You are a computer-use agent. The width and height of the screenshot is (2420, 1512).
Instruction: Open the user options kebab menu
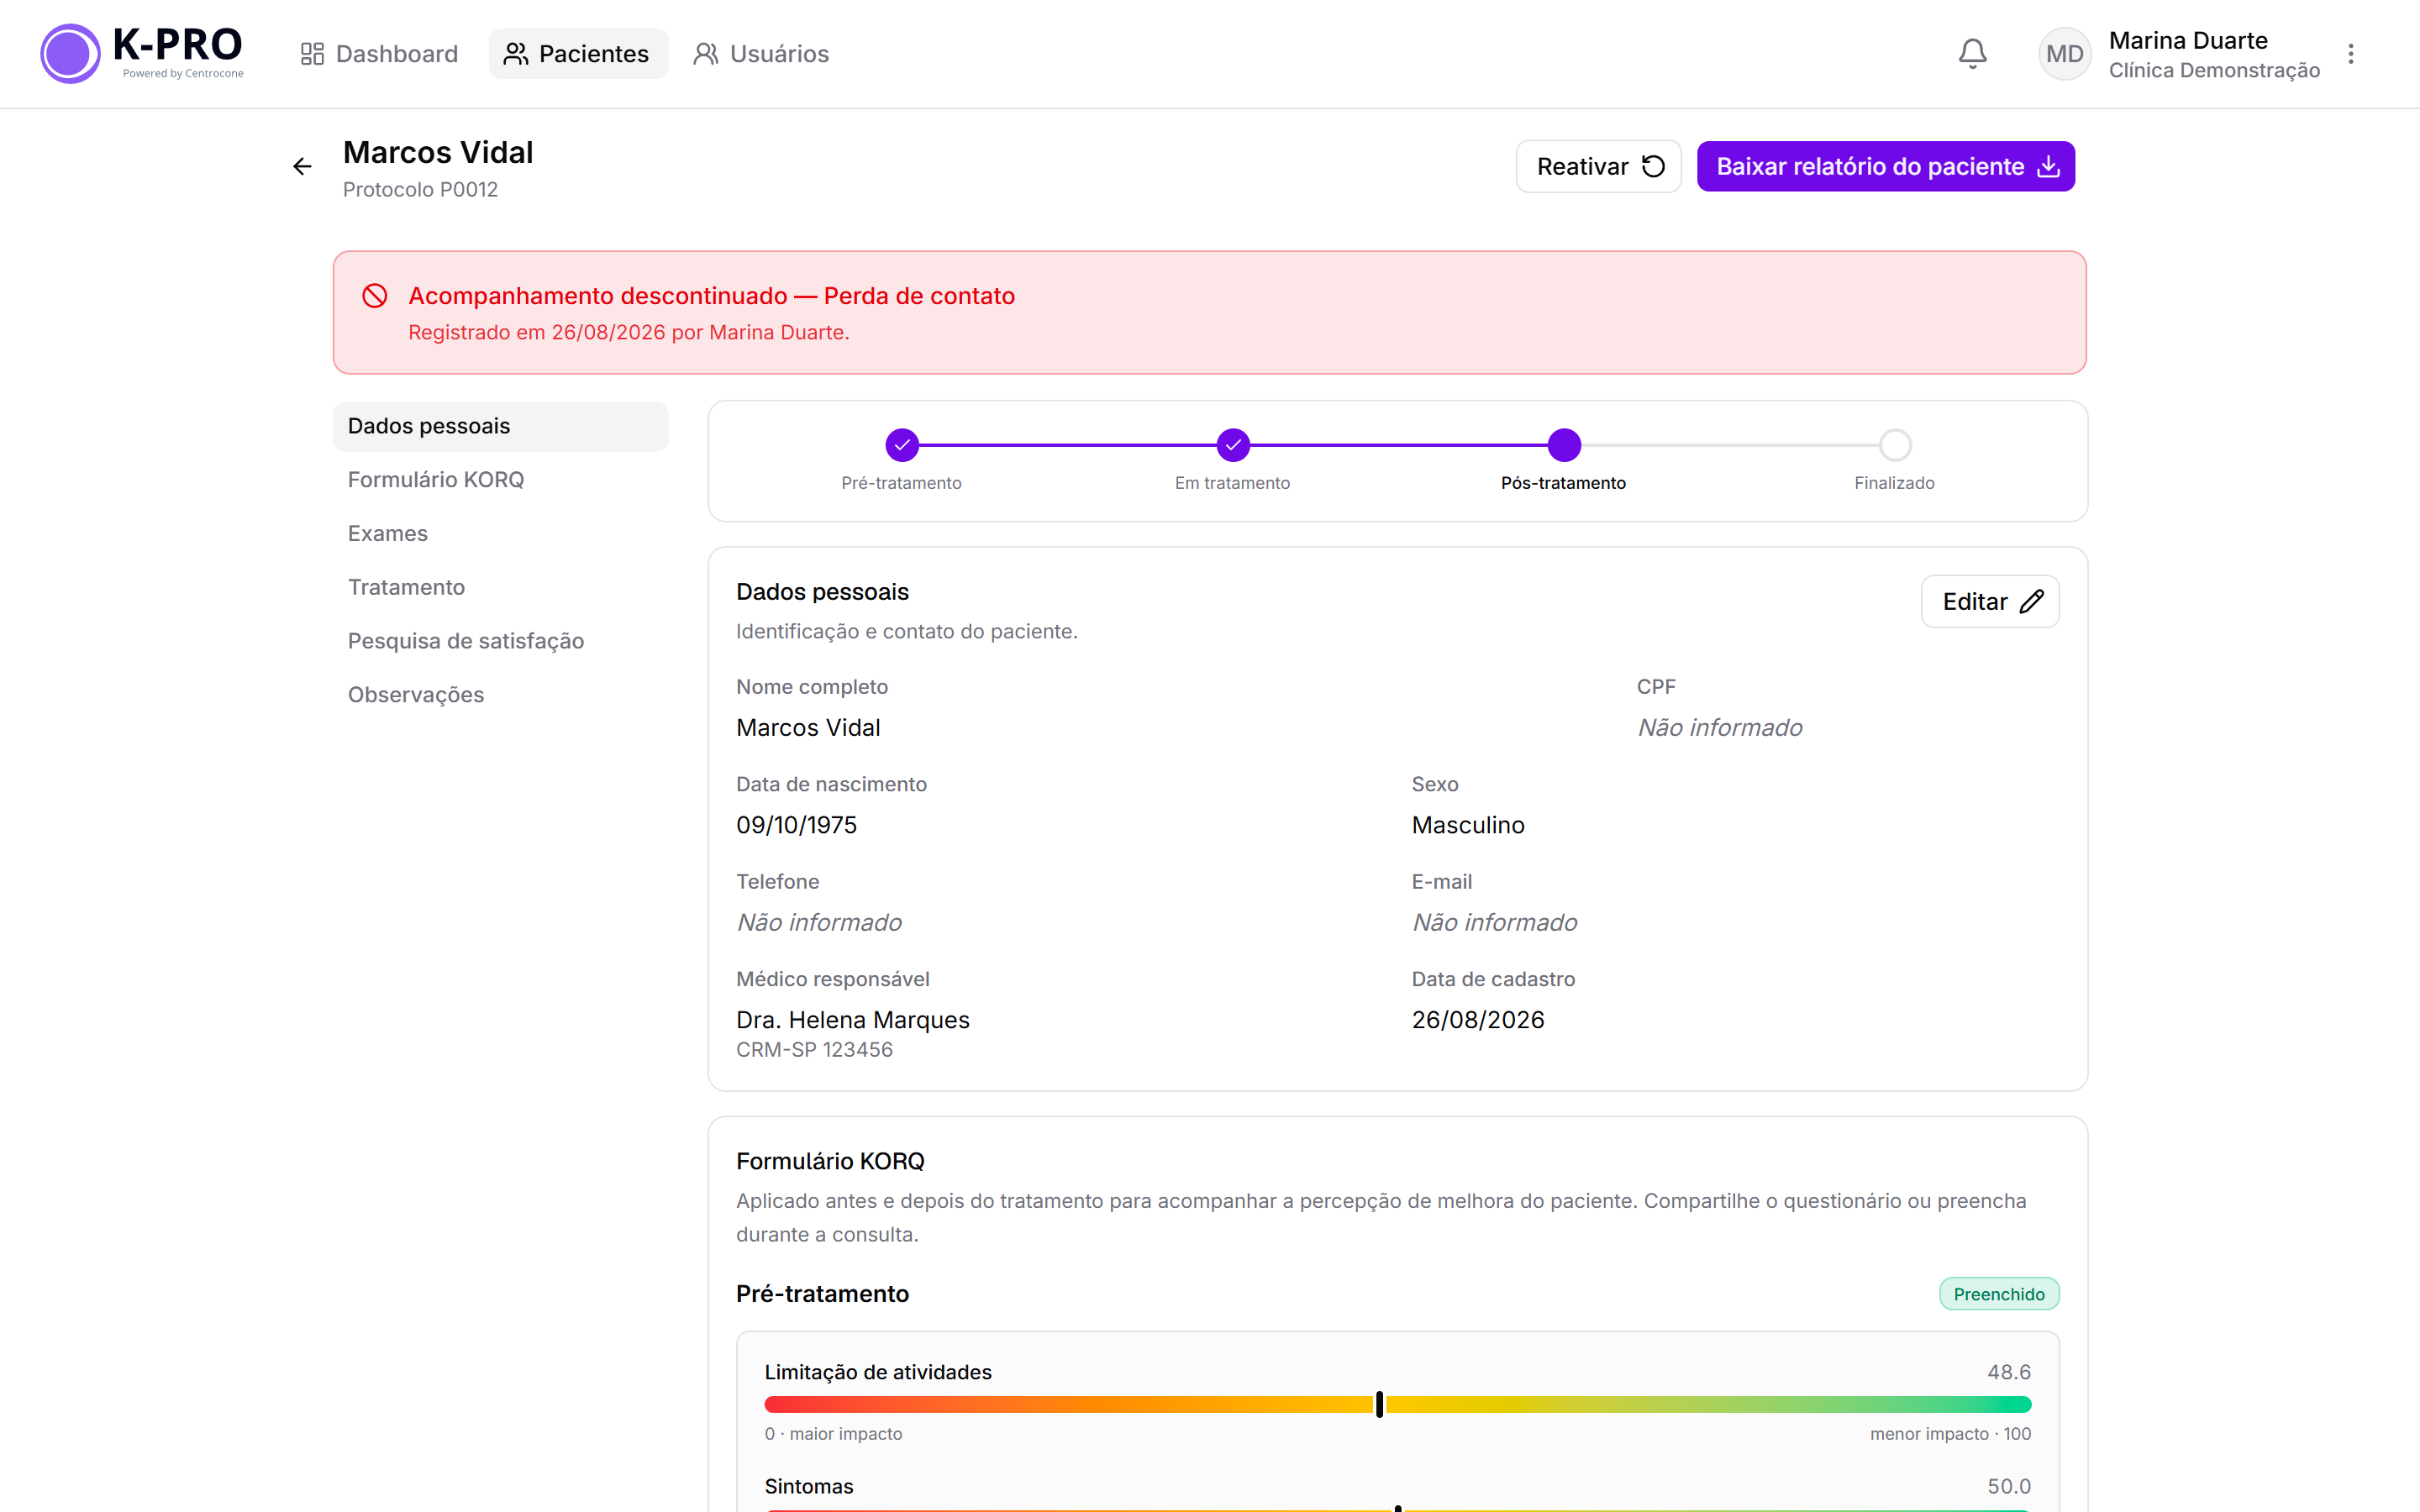(2351, 53)
